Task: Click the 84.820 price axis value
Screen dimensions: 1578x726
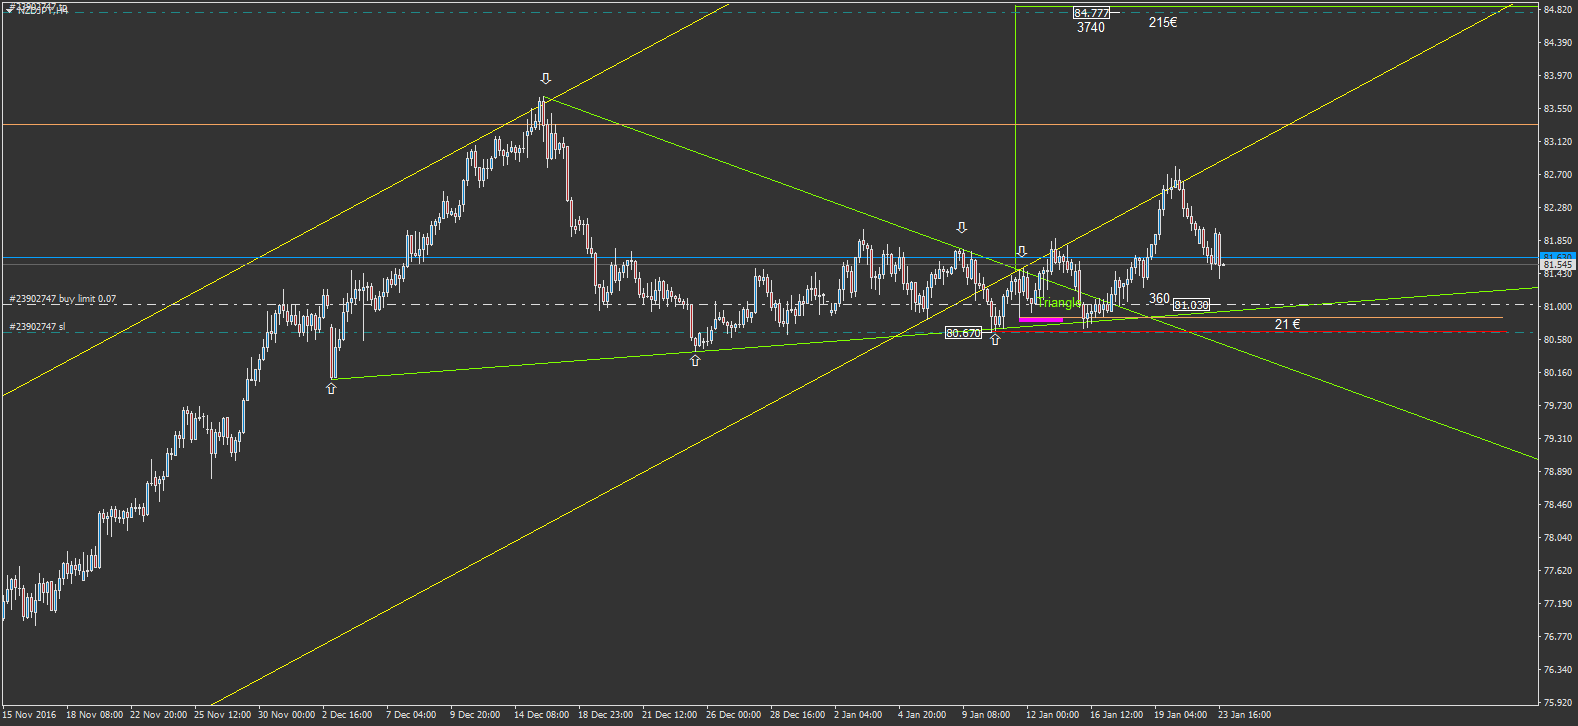Action: pos(1558,10)
